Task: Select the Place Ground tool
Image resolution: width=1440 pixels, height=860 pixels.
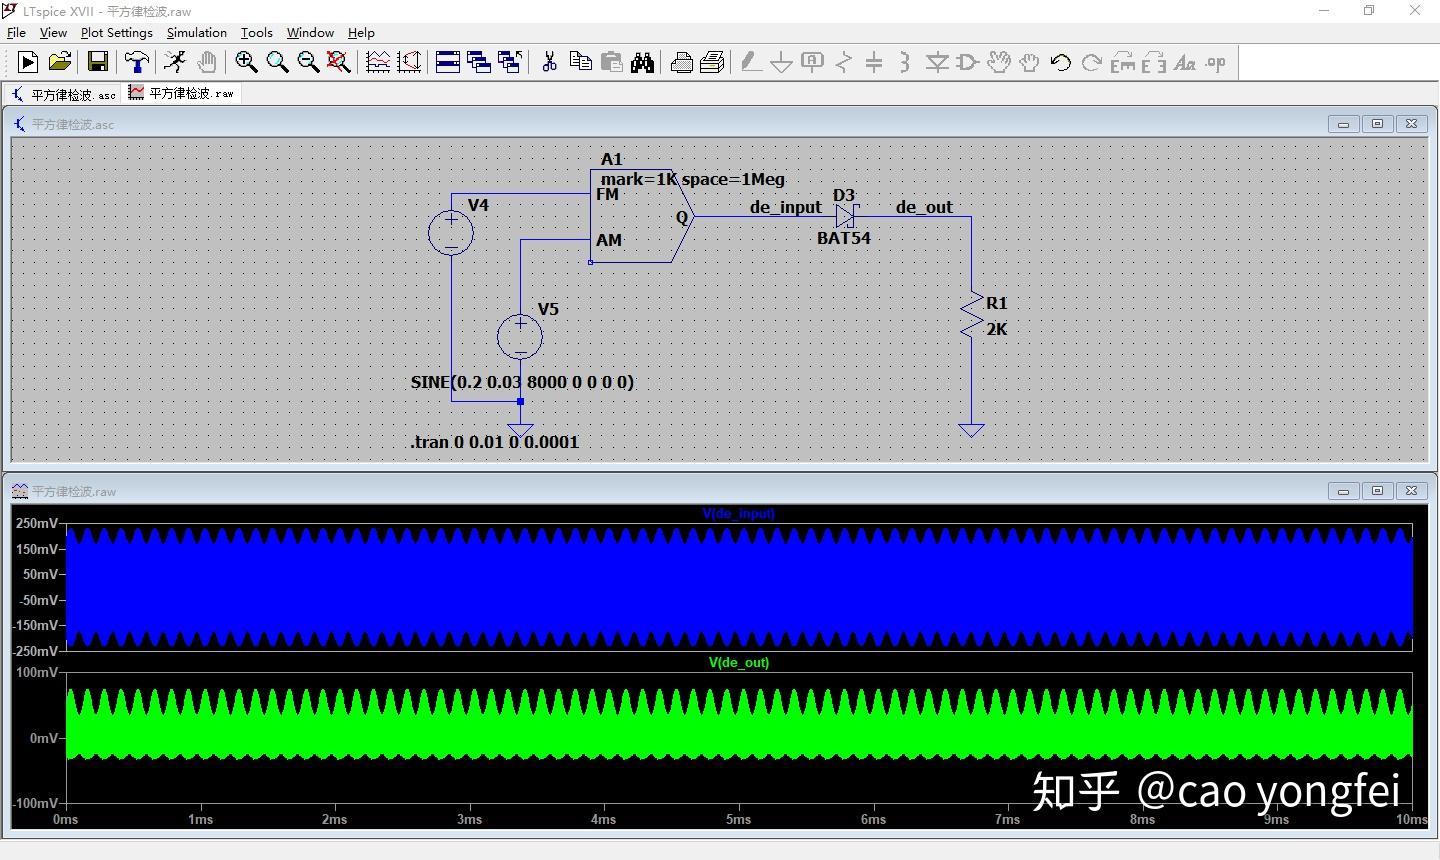Action: coord(782,62)
